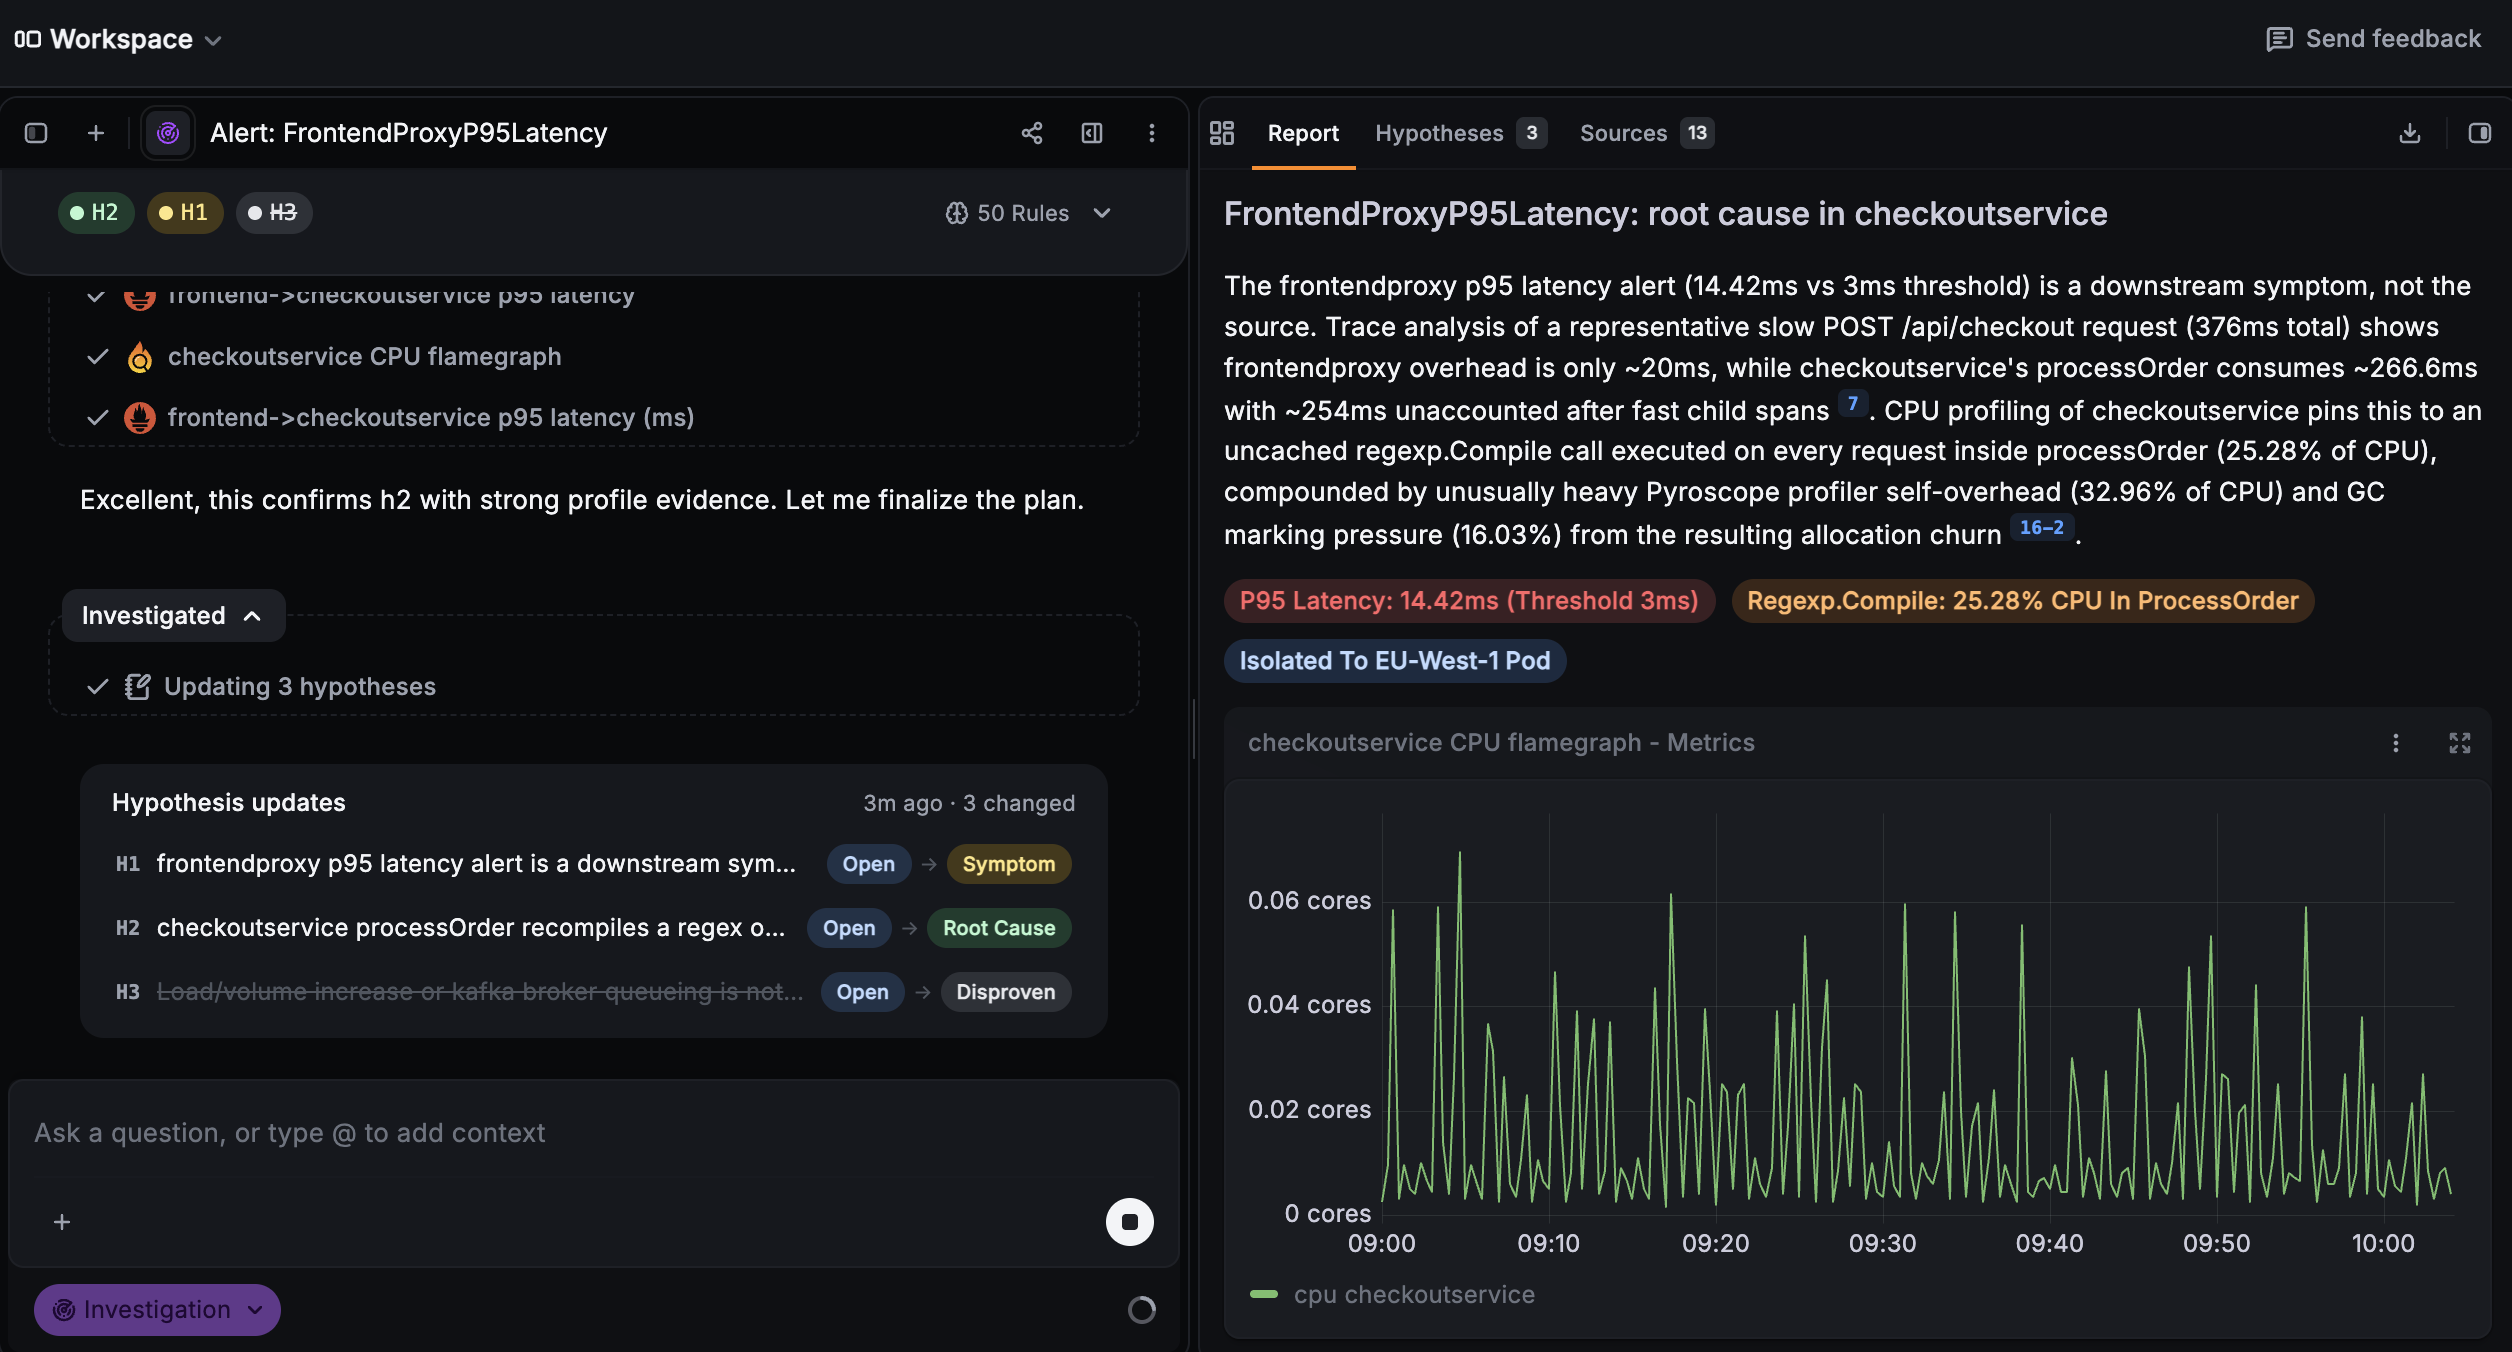Stop the running investigation with stop button
The width and height of the screenshot is (2512, 1352).
[x=1130, y=1222]
